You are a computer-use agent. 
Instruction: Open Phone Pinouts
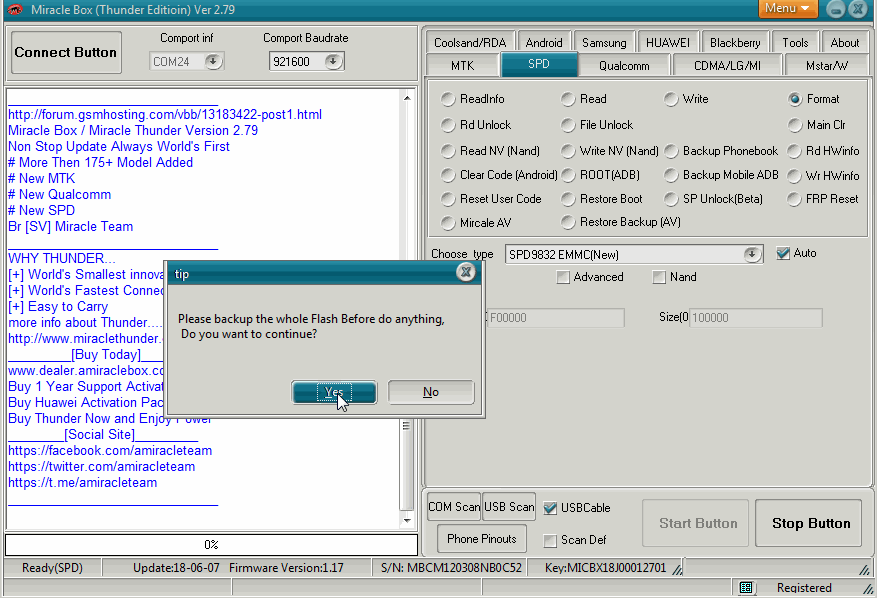[x=482, y=539]
